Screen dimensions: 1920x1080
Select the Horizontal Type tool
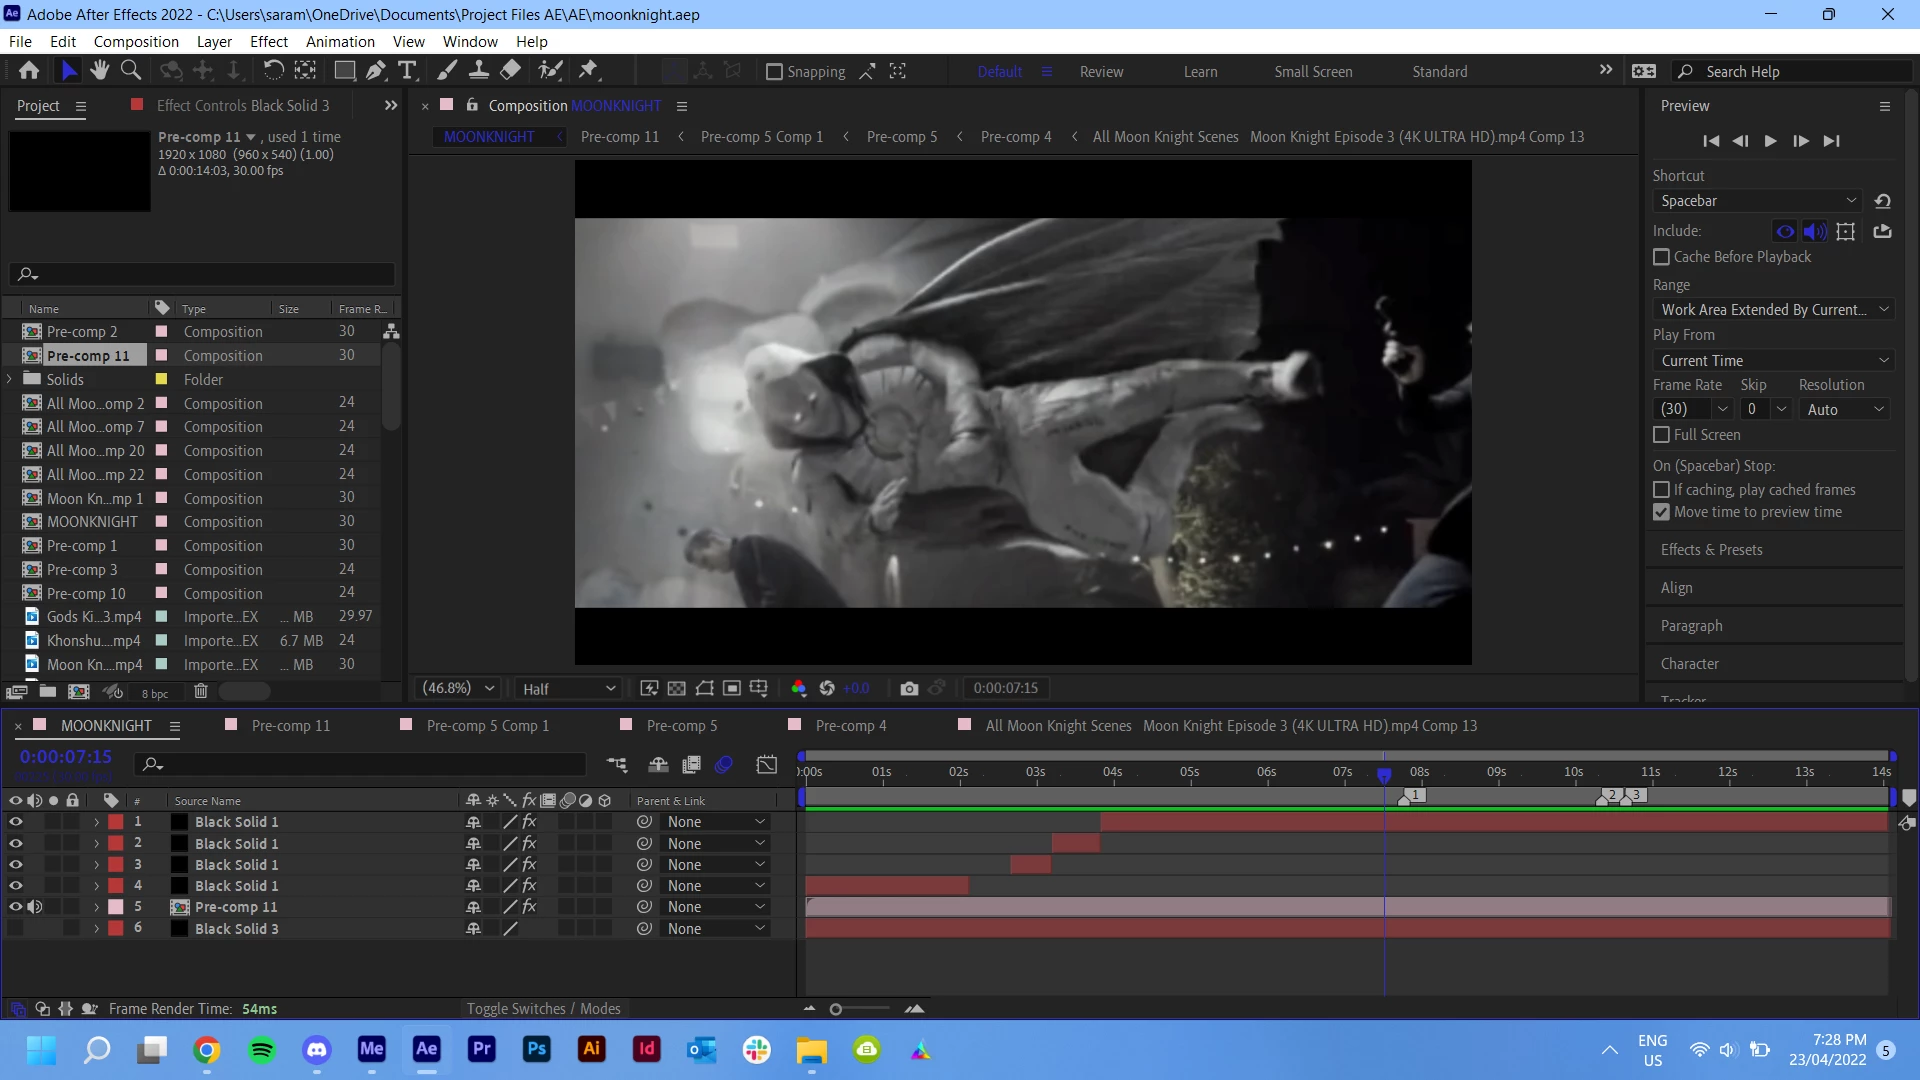(x=407, y=70)
